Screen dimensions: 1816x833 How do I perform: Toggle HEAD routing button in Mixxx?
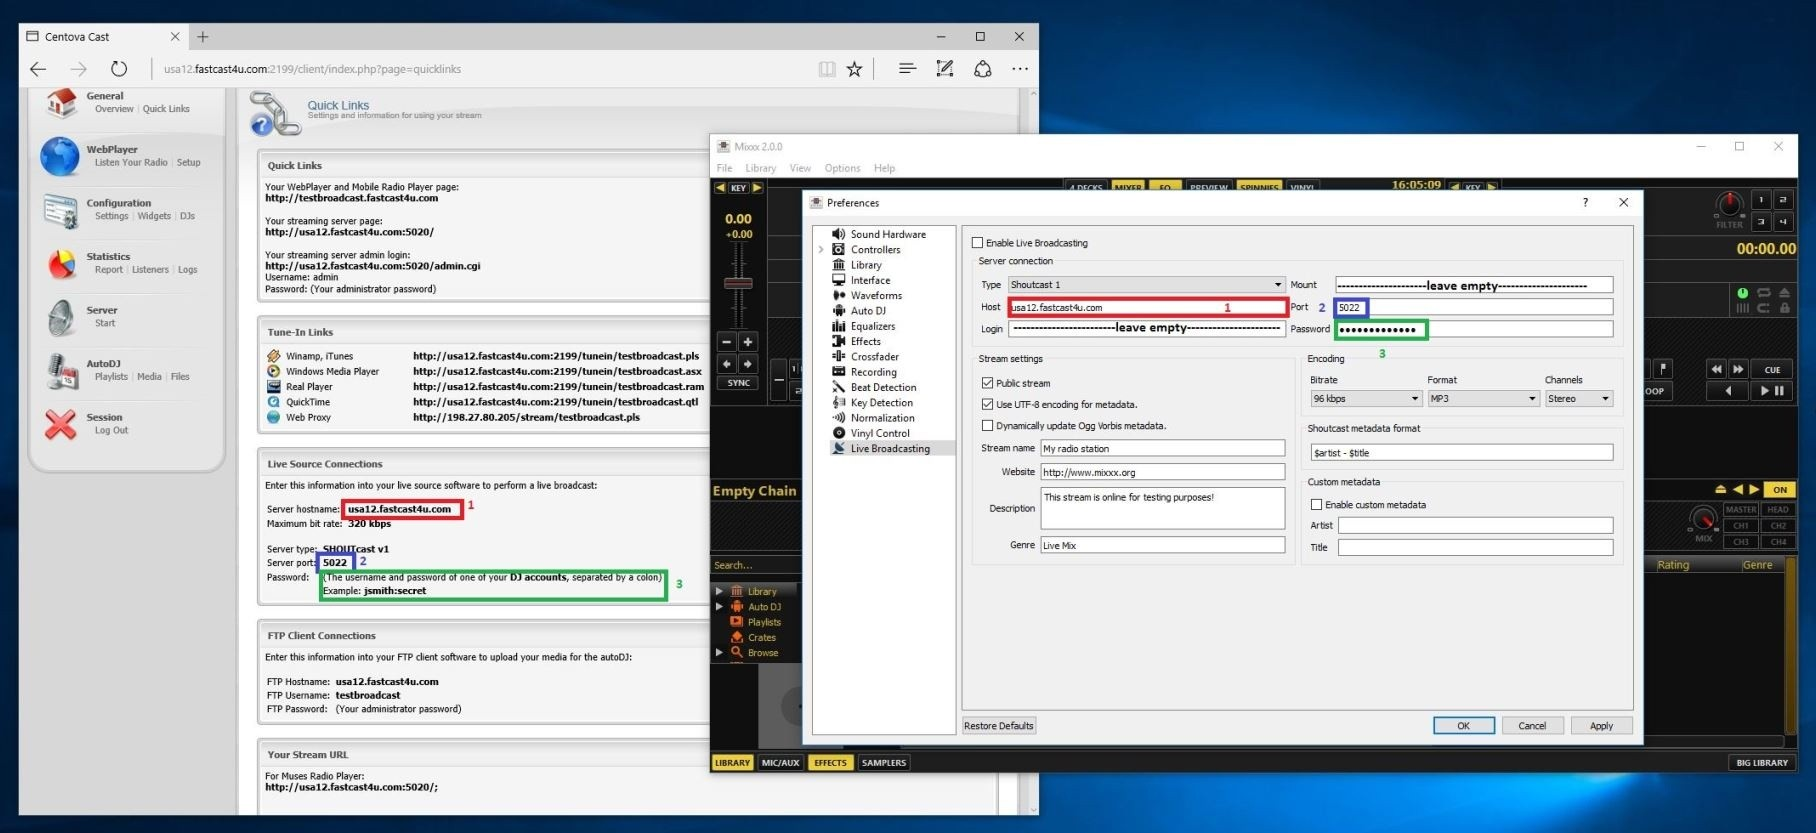click(x=1778, y=510)
